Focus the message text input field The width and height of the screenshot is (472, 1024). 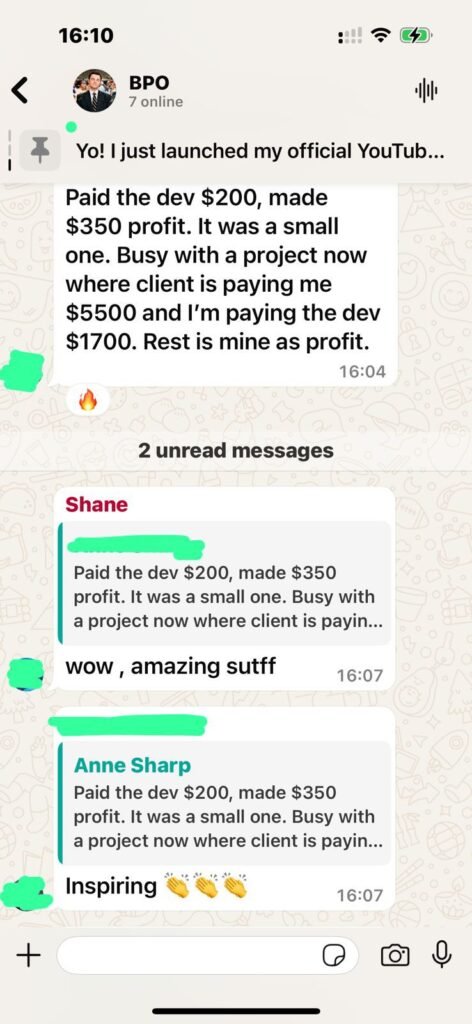[208, 956]
